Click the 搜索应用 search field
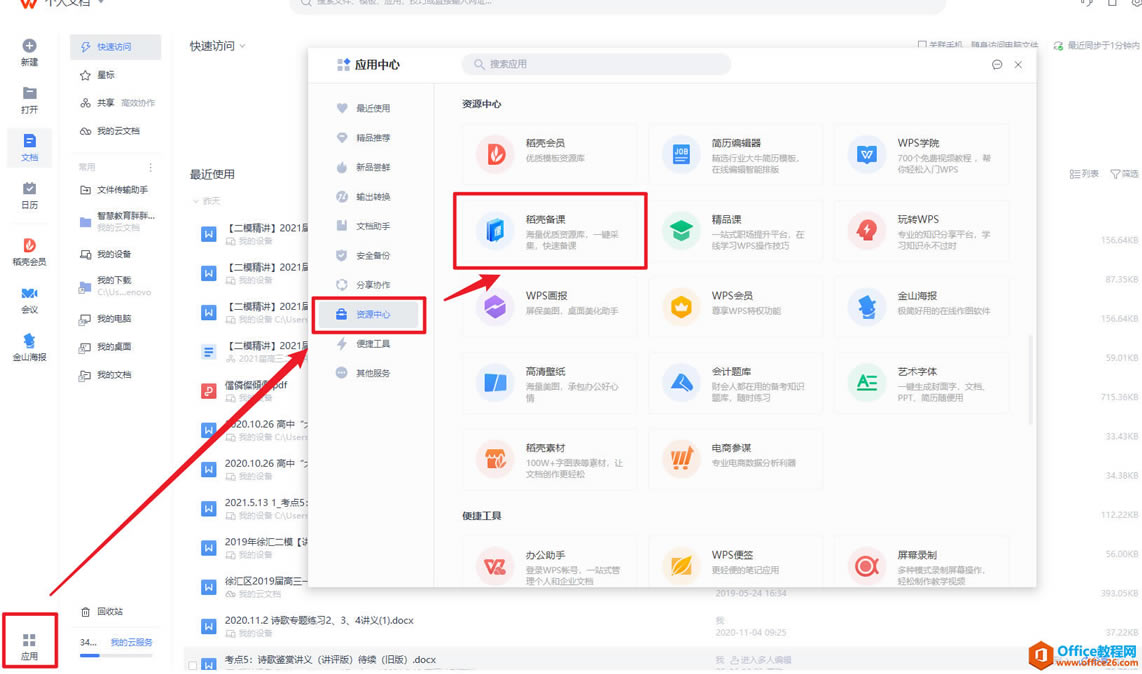1142x674 pixels. pos(596,64)
